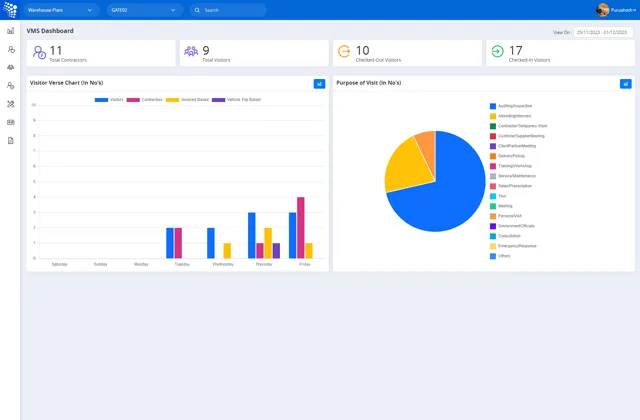640x420 pixels.
Task: Open the GATE02 gate dropdown
Action: click(x=144, y=10)
